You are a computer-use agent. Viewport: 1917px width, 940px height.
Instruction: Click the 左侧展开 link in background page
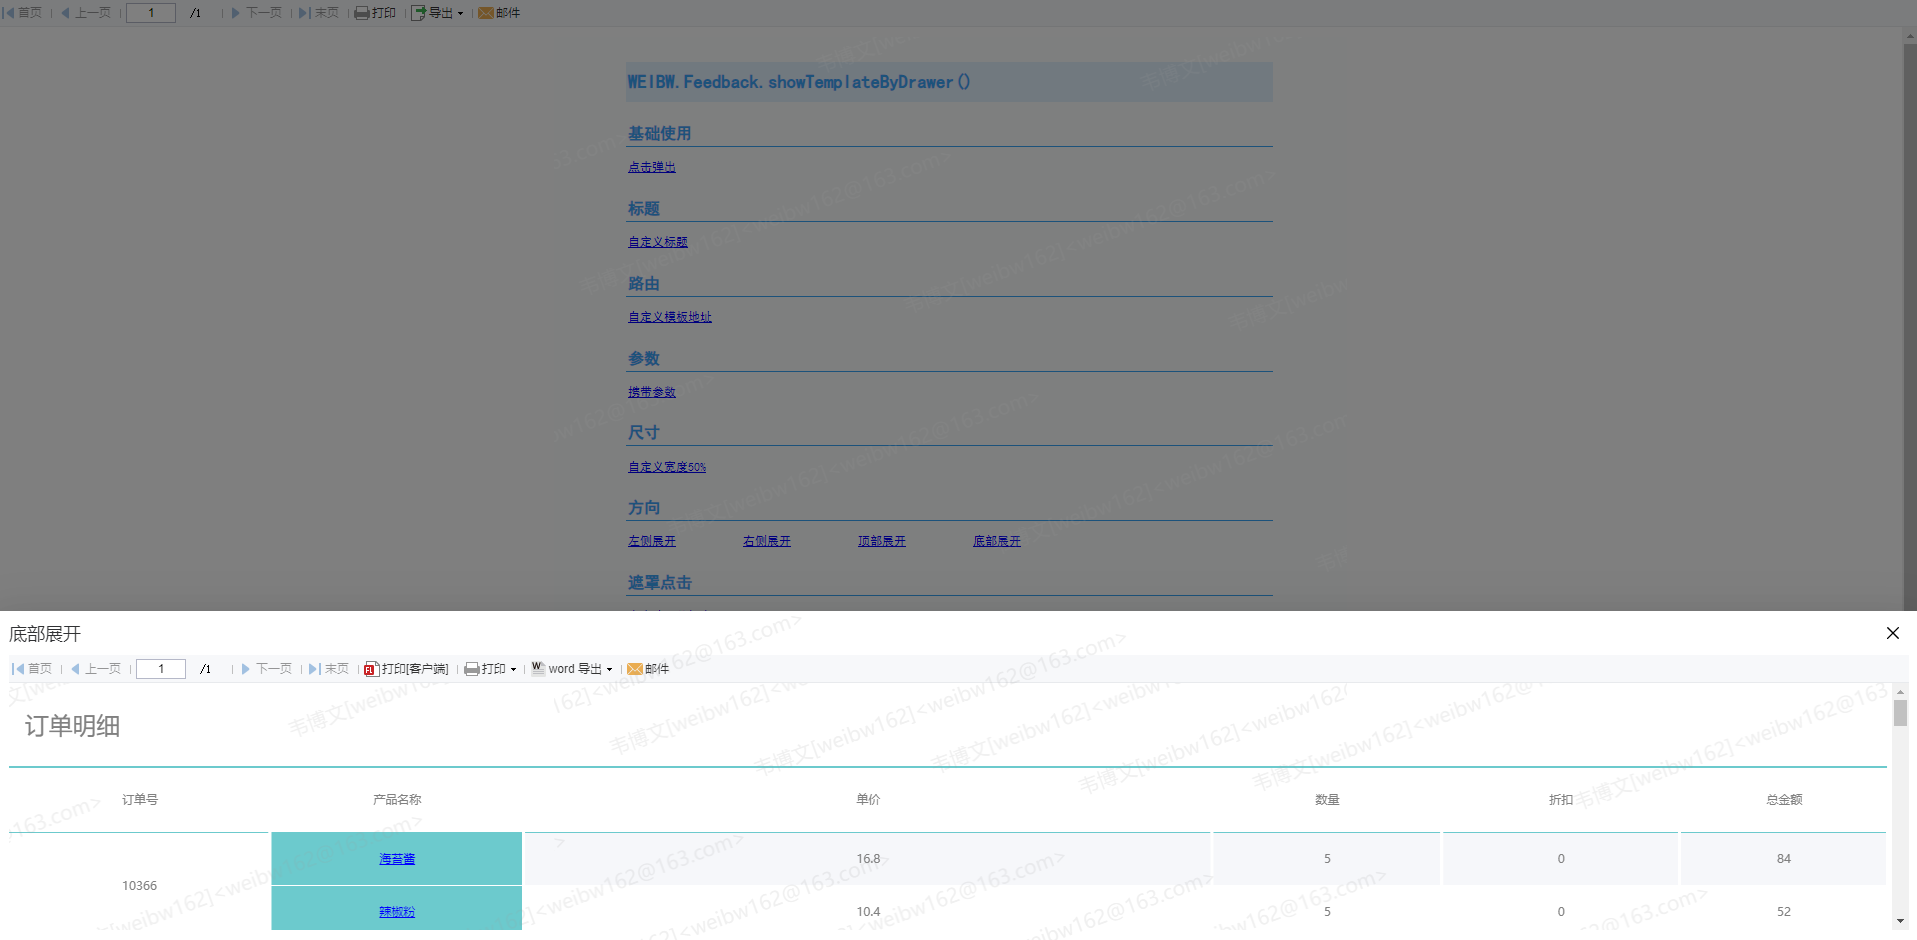coord(652,541)
